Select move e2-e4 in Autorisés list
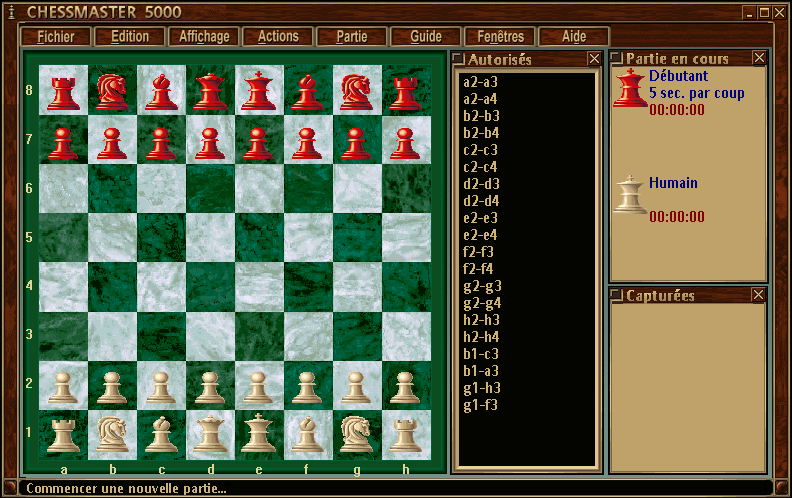This screenshot has width=792, height=498. click(x=480, y=235)
